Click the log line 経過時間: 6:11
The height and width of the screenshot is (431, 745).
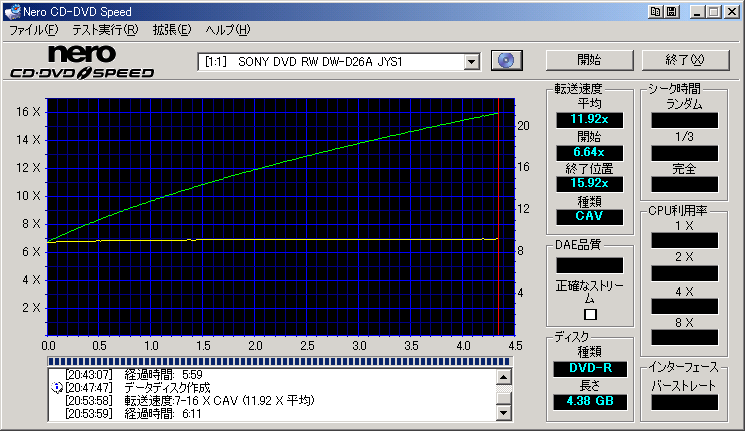tap(163, 413)
